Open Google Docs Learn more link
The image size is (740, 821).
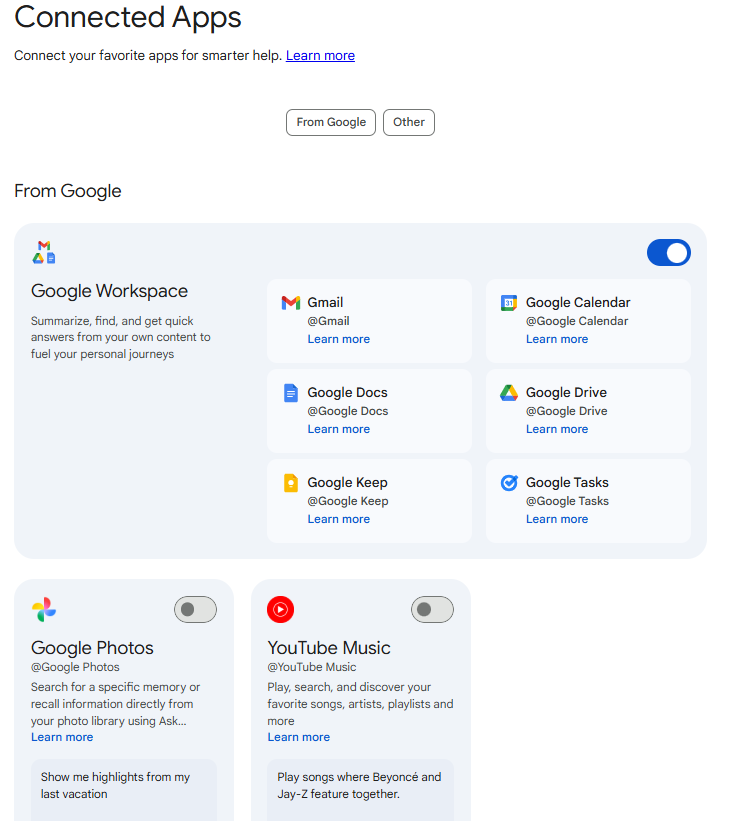(338, 429)
